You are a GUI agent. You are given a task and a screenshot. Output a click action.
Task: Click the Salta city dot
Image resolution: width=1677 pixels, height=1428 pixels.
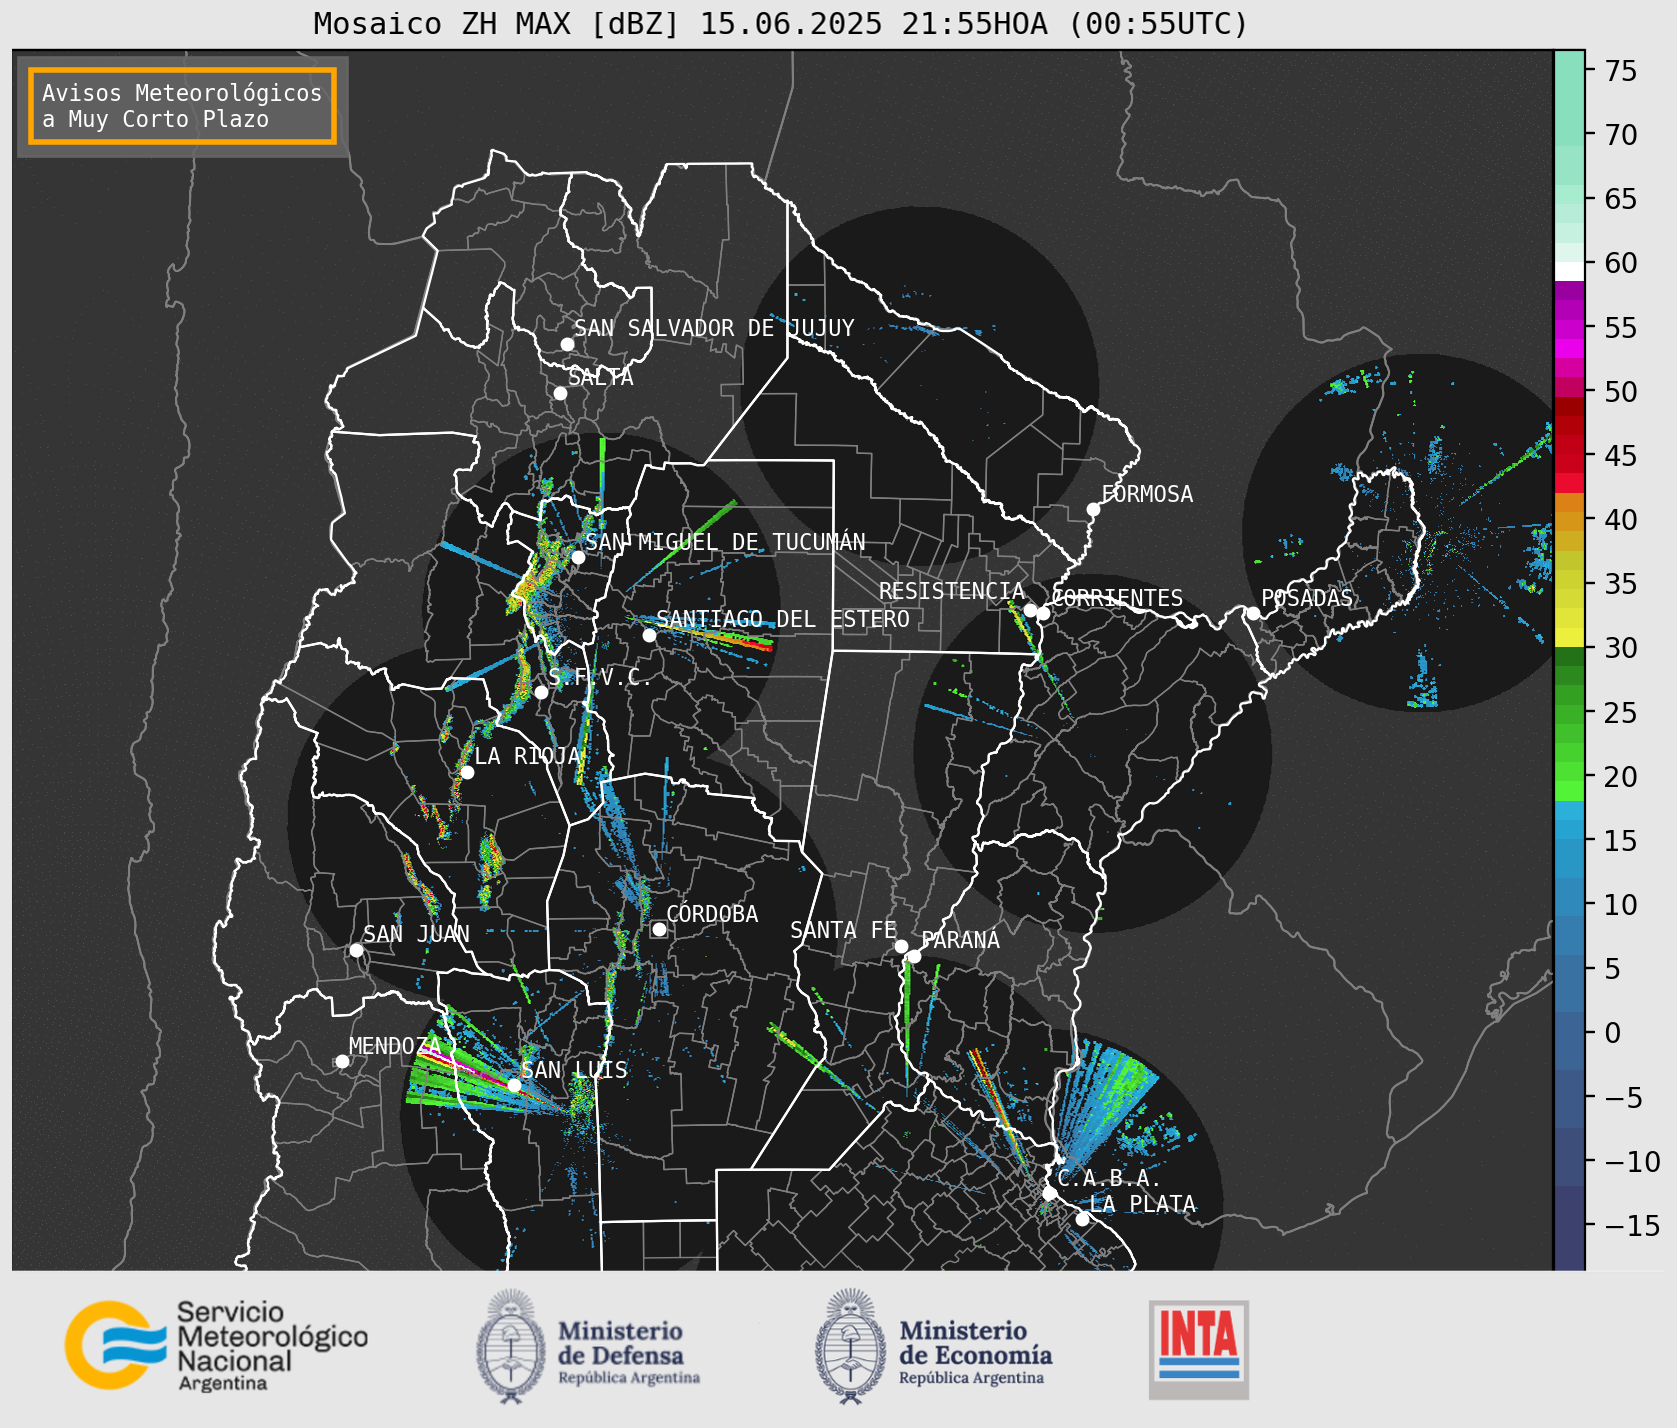560,393
